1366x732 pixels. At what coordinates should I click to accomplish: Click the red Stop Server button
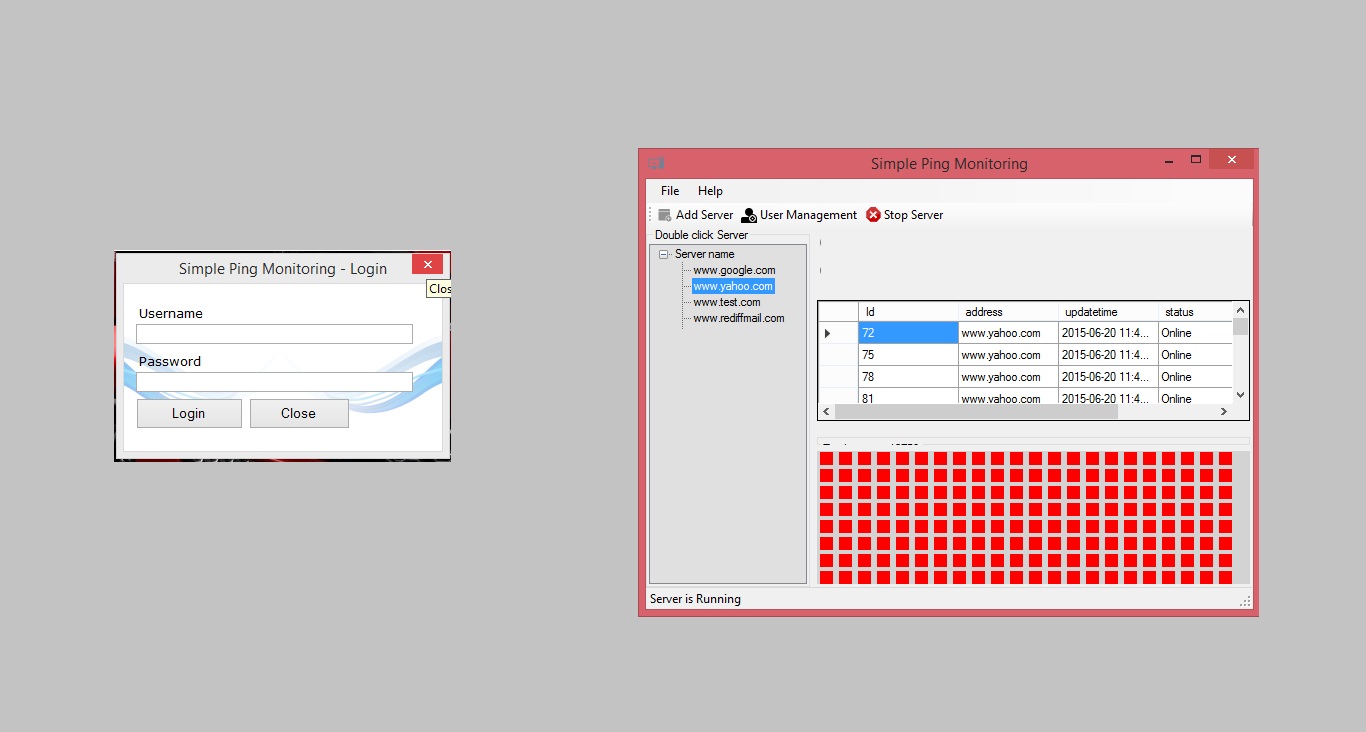(x=904, y=215)
